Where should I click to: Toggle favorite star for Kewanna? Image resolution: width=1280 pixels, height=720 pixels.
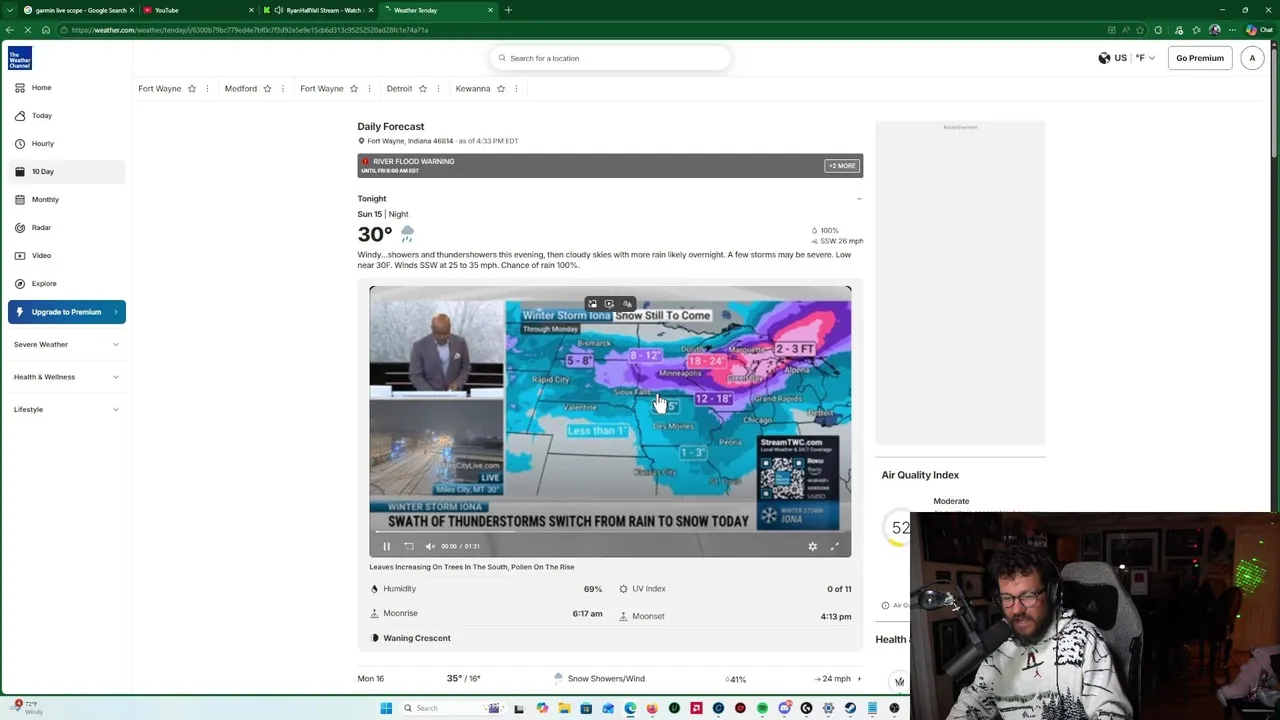coord(501,88)
